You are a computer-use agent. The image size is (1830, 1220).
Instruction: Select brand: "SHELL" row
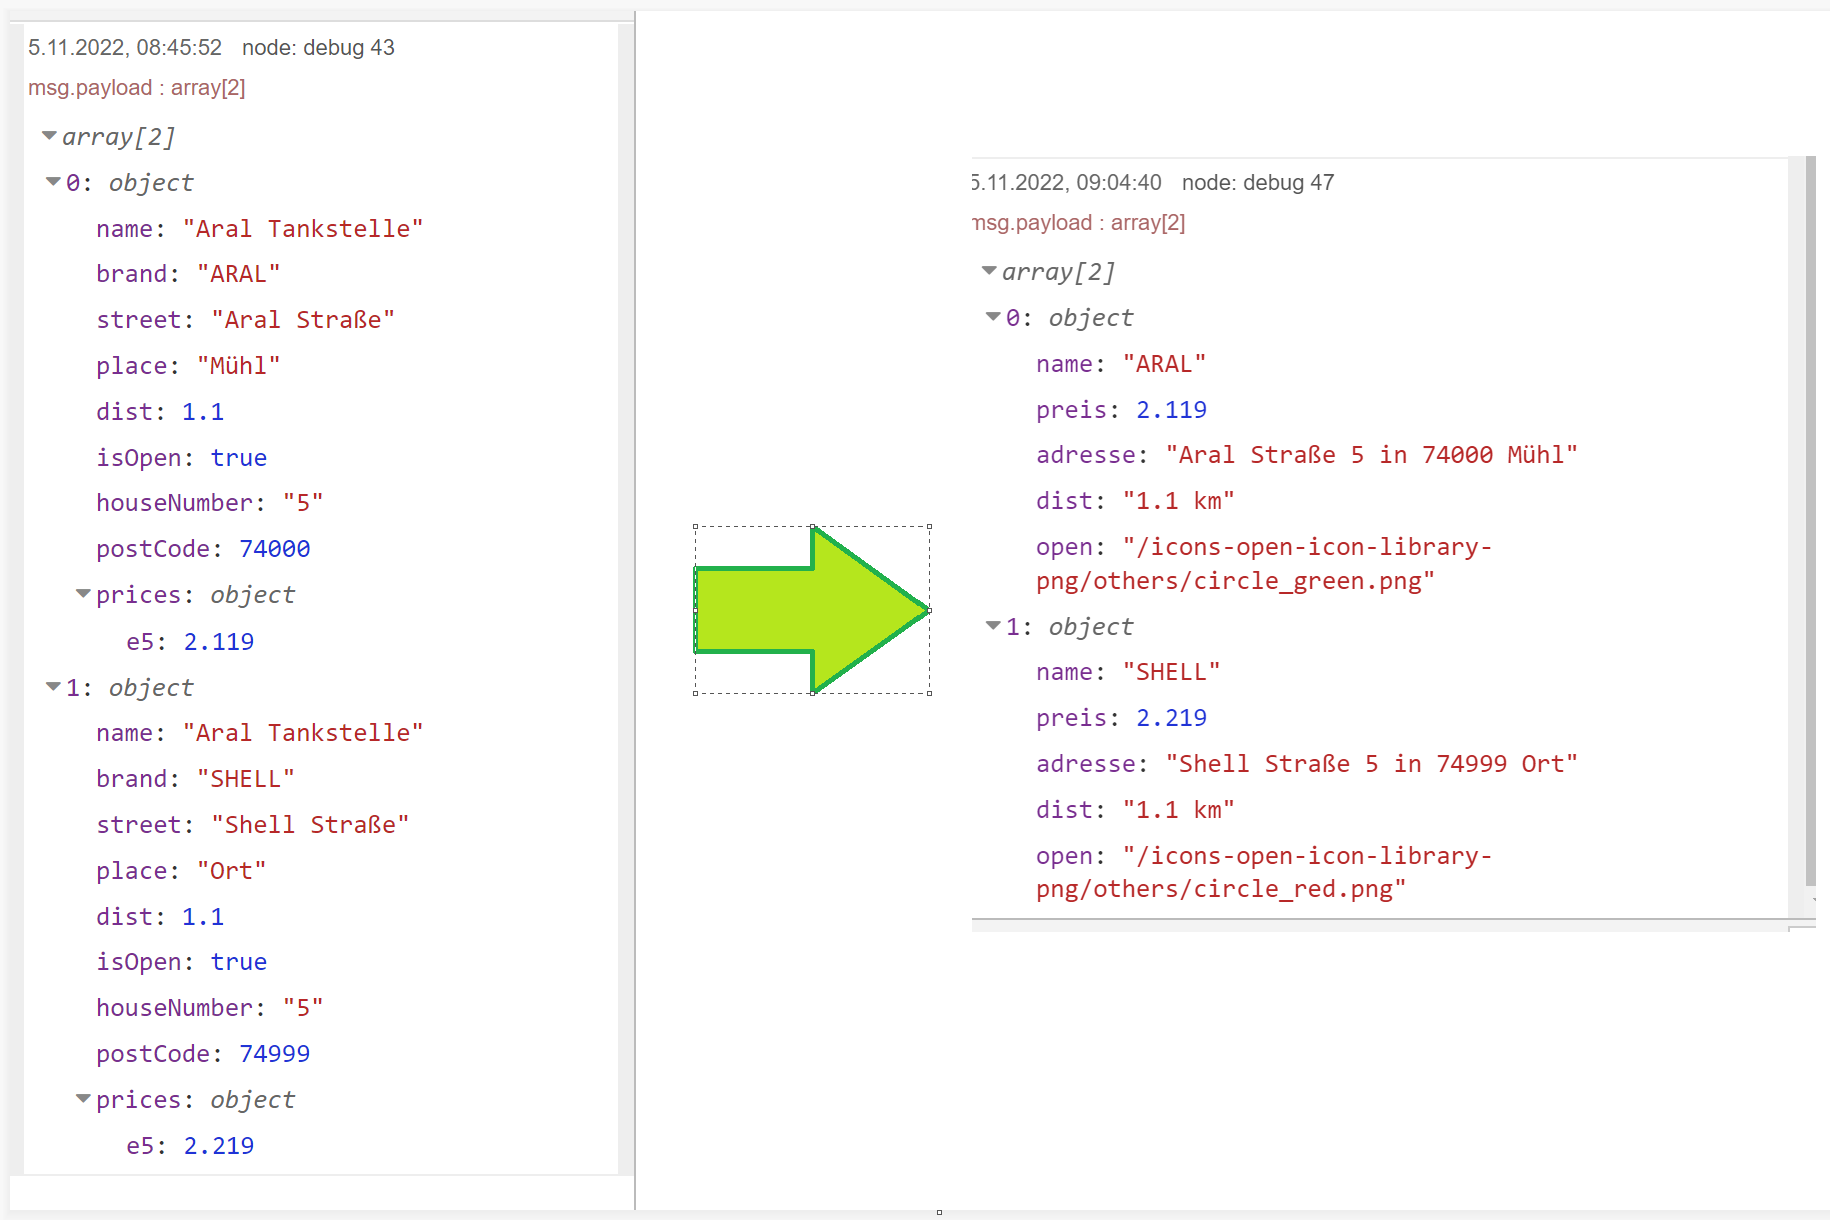pyautogui.click(x=195, y=779)
